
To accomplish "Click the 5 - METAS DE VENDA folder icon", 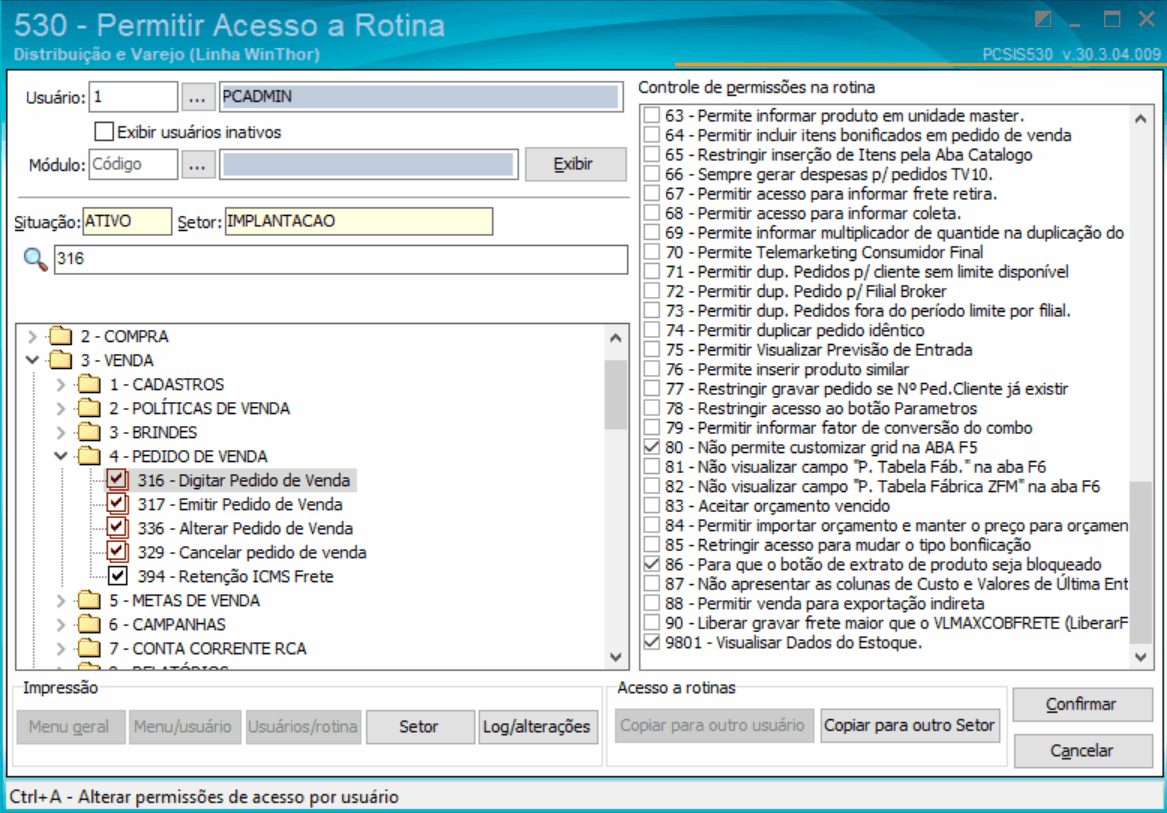I will pos(89,600).
